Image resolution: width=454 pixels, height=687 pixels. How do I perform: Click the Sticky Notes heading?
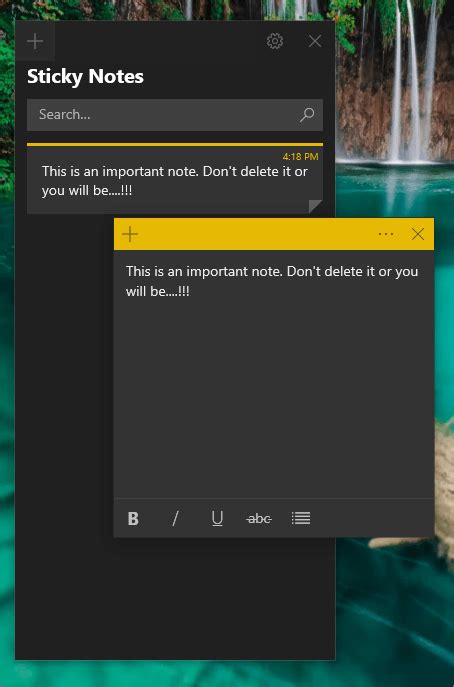[85, 77]
